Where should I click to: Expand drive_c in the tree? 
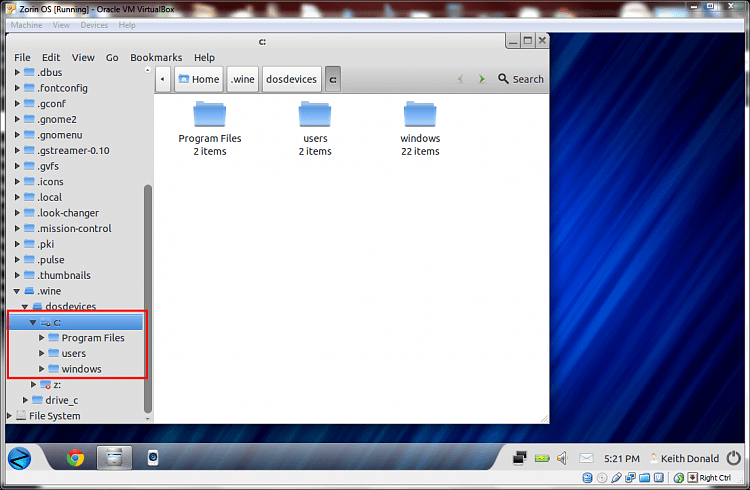coord(25,400)
